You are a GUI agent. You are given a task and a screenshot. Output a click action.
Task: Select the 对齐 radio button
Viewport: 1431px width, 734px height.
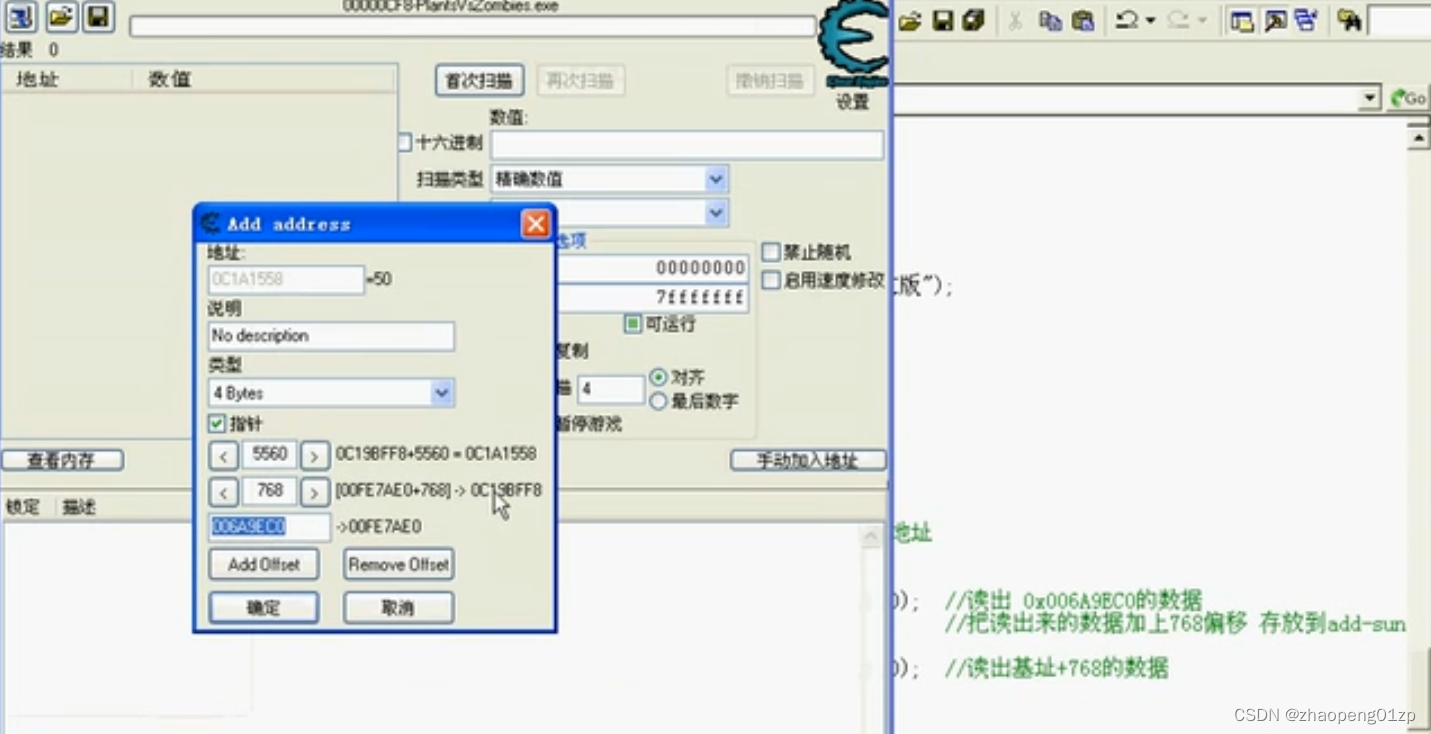658,378
